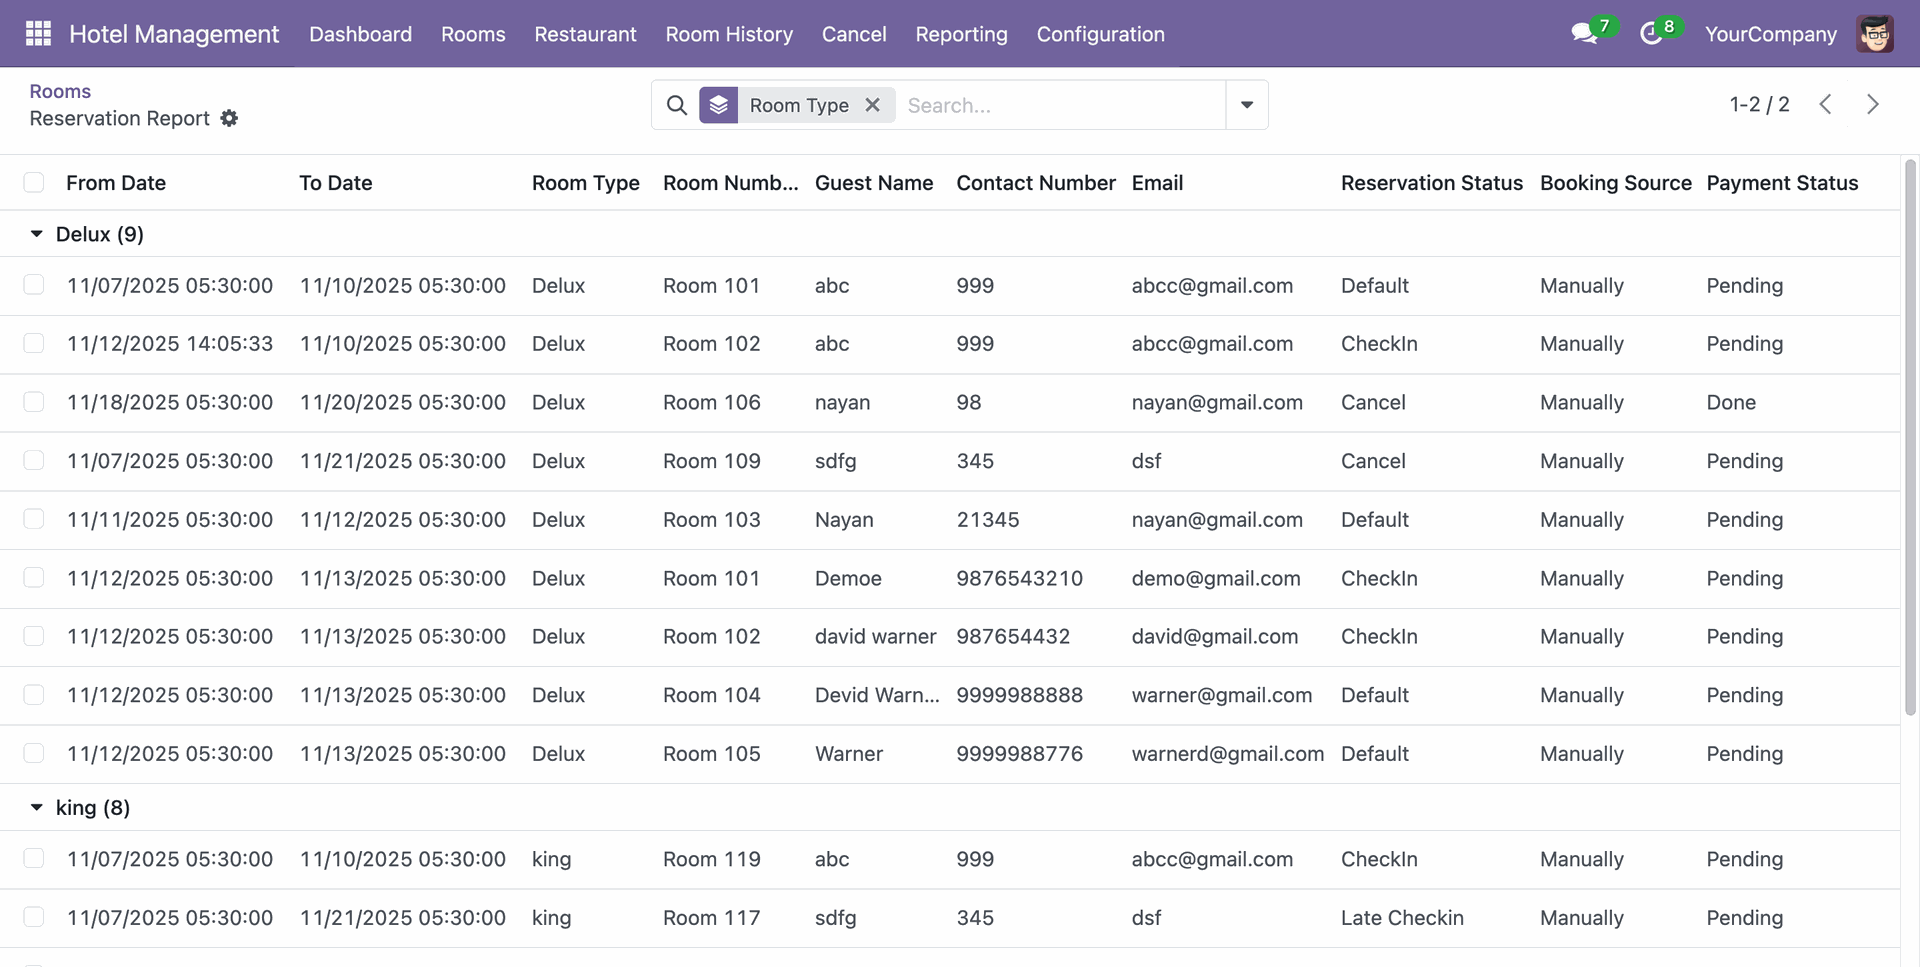Open the activities clock icon
1920x967 pixels.
point(1651,34)
